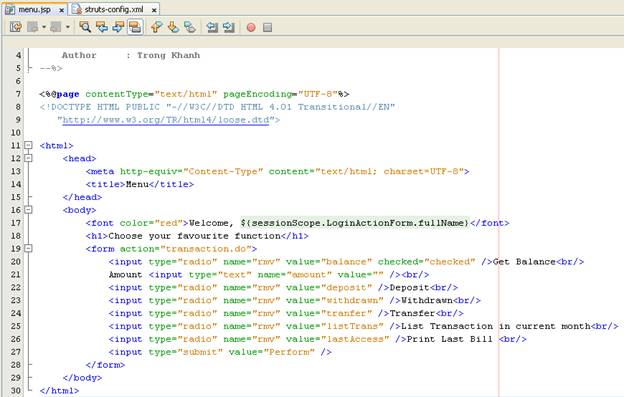The image size is (624, 397).
Task: Click value="Perform" on line 27
Action: point(272,352)
